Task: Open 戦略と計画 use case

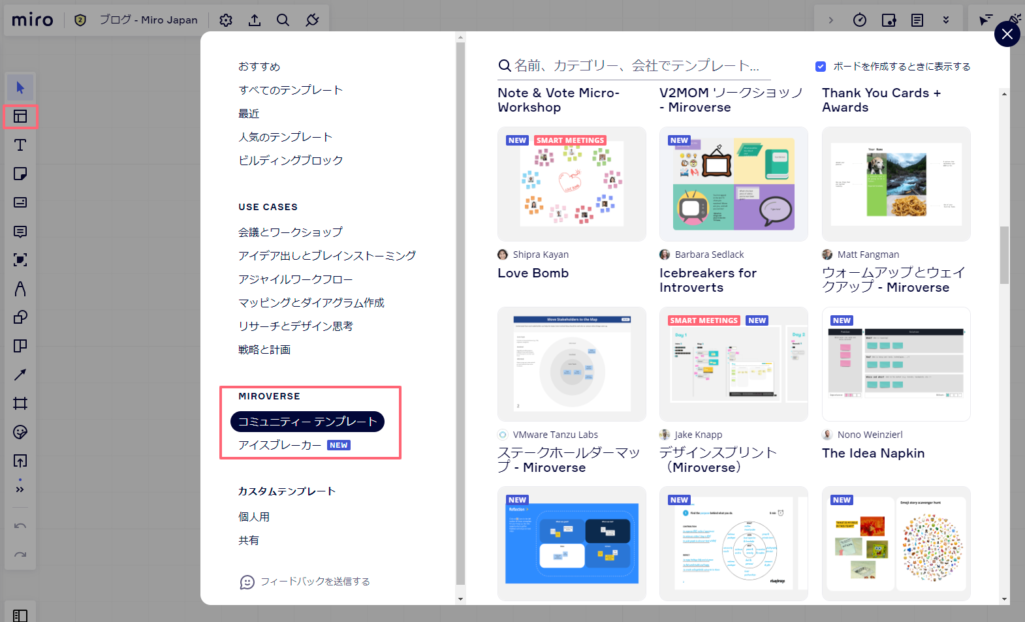Action: pyautogui.click(x=264, y=350)
